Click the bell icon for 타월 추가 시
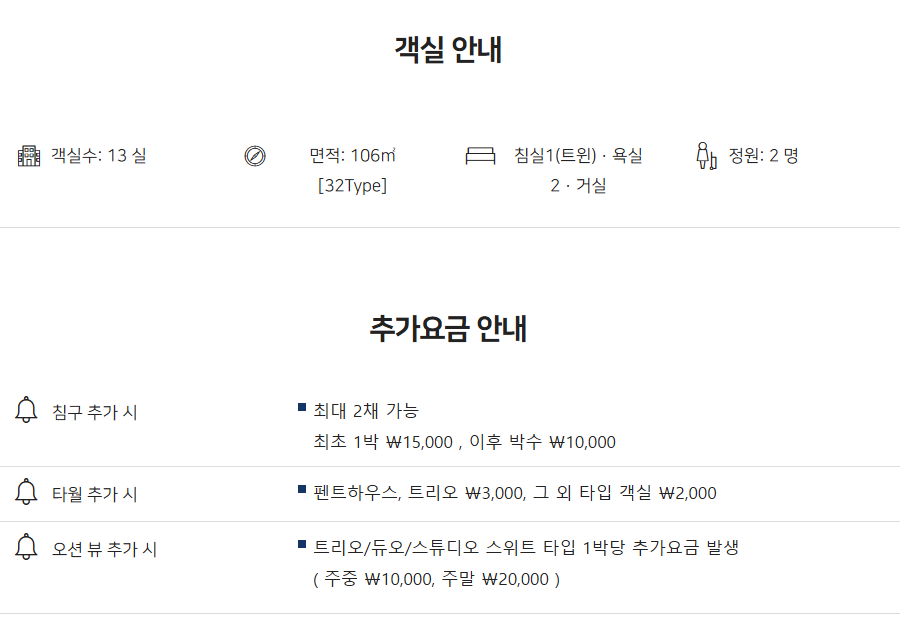Screen dimensions: 910x643 tap(27, 493)
